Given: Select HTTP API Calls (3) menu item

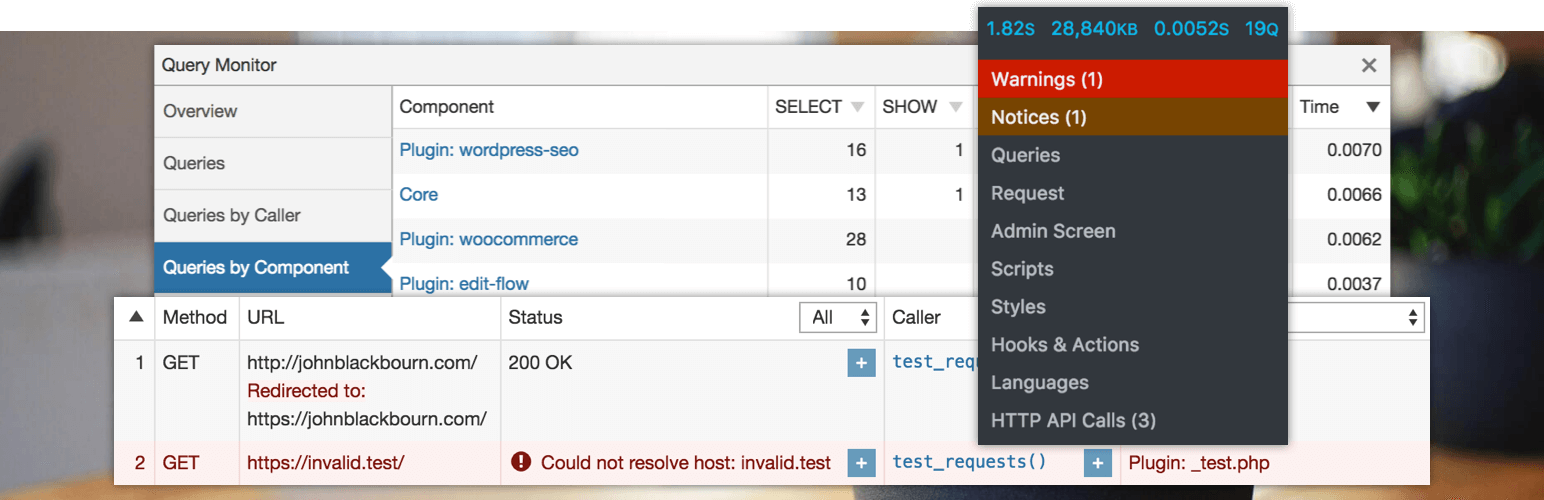Looking at the screenshot, I should pos(1073,421).
